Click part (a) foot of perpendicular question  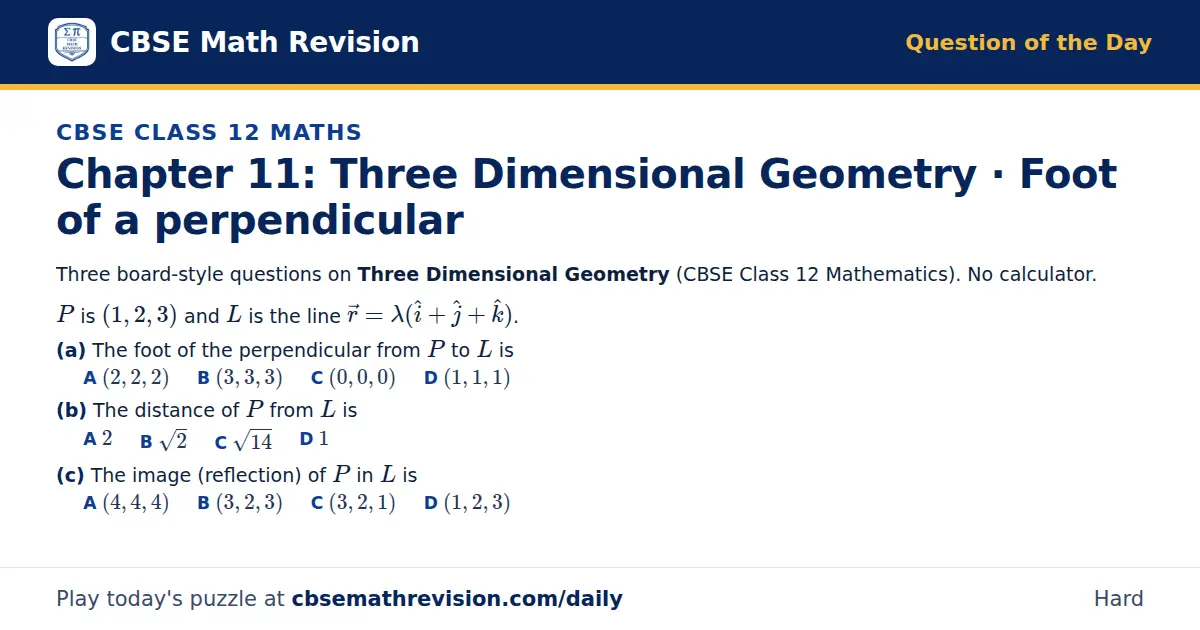[285, 350]
